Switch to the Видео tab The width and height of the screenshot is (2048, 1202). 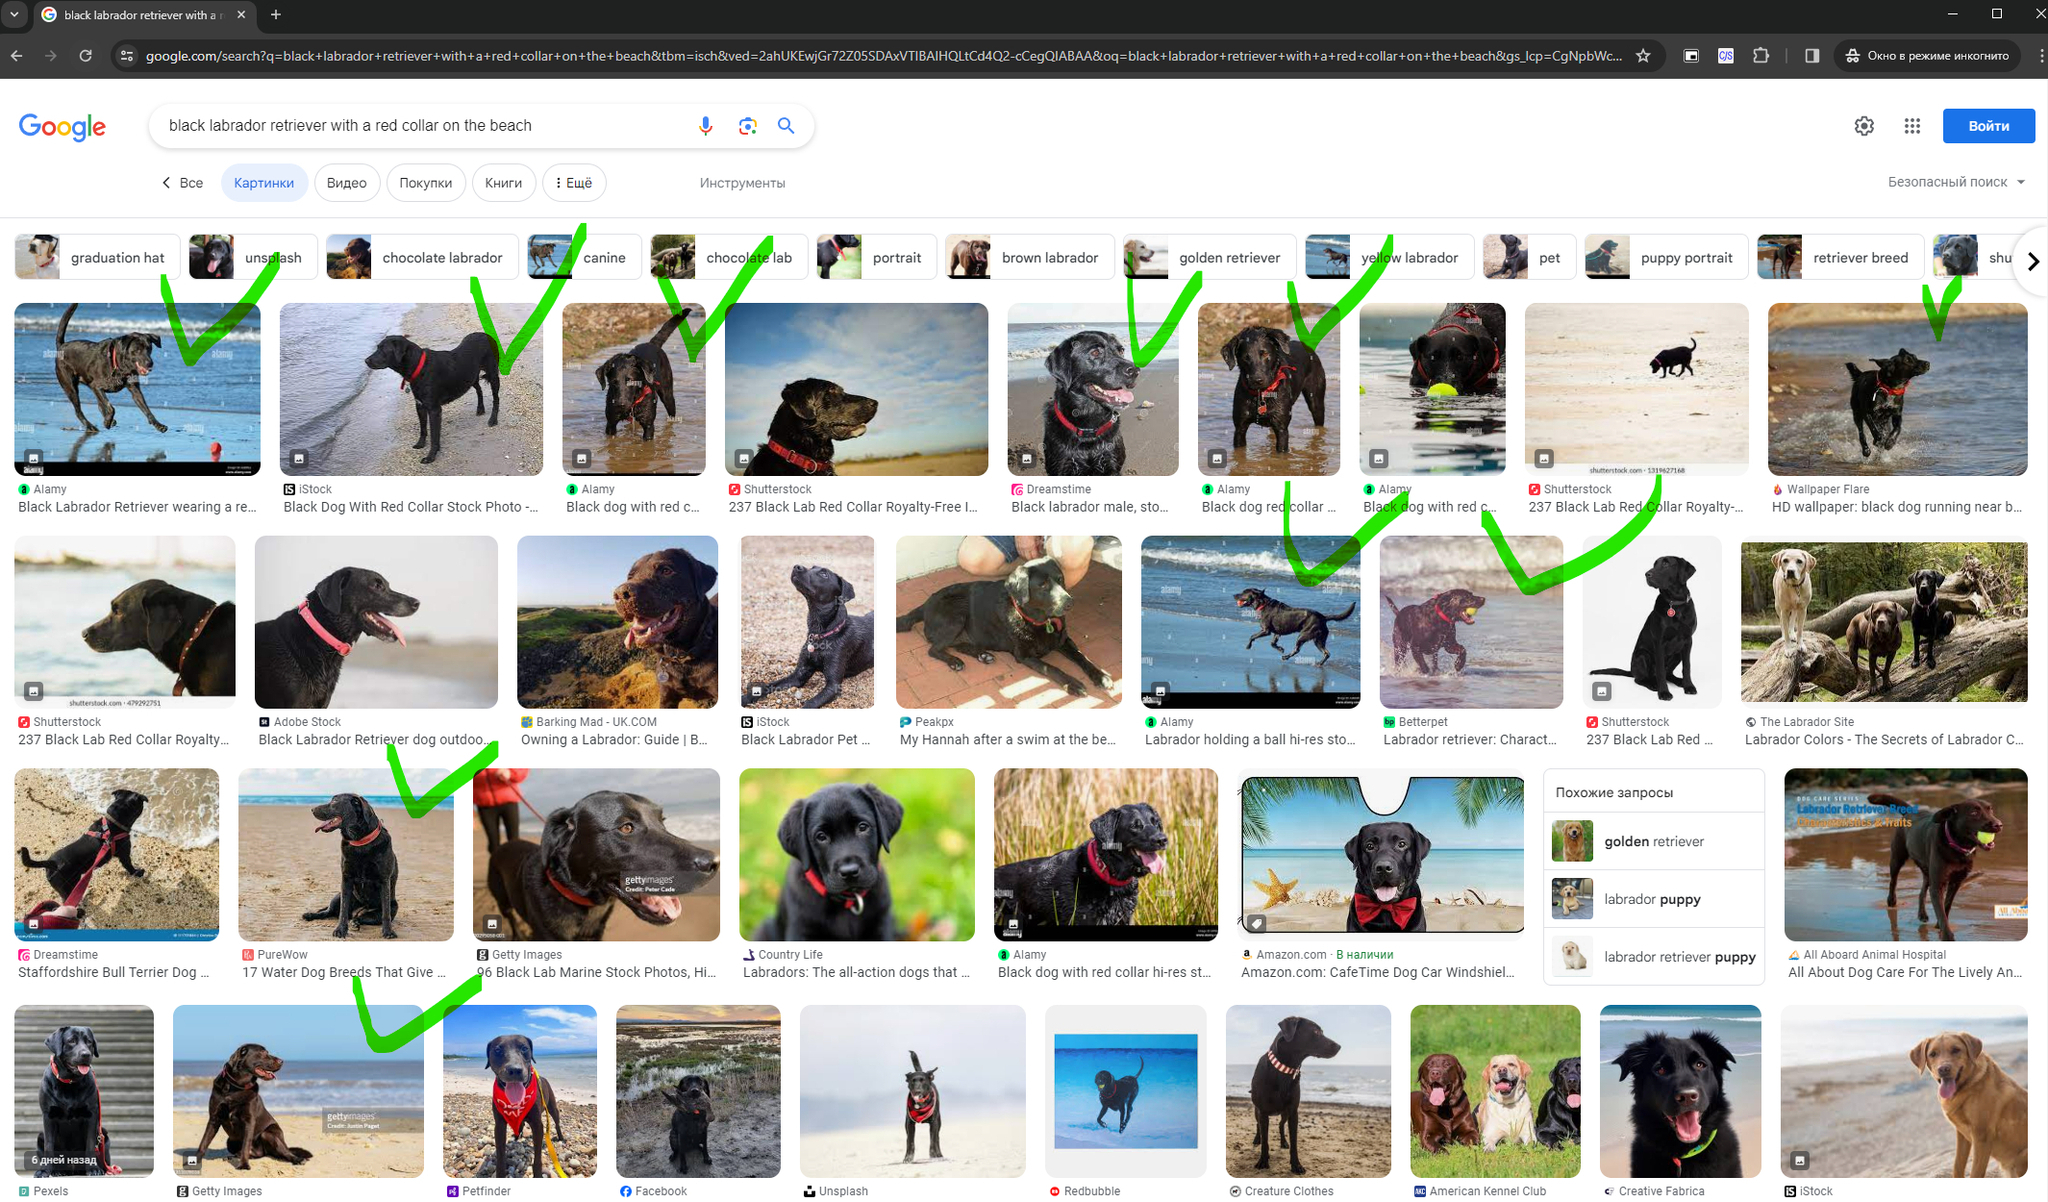pyautogui.click(x=346, y=183)
